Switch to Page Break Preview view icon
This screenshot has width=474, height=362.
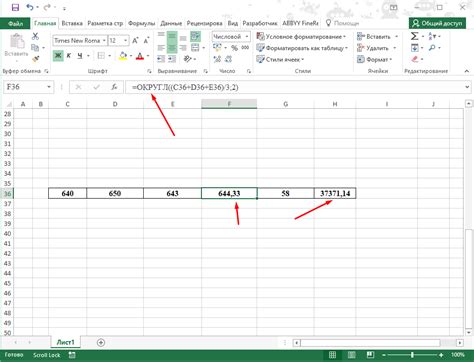pyautogui.click(x=370, y=355)
